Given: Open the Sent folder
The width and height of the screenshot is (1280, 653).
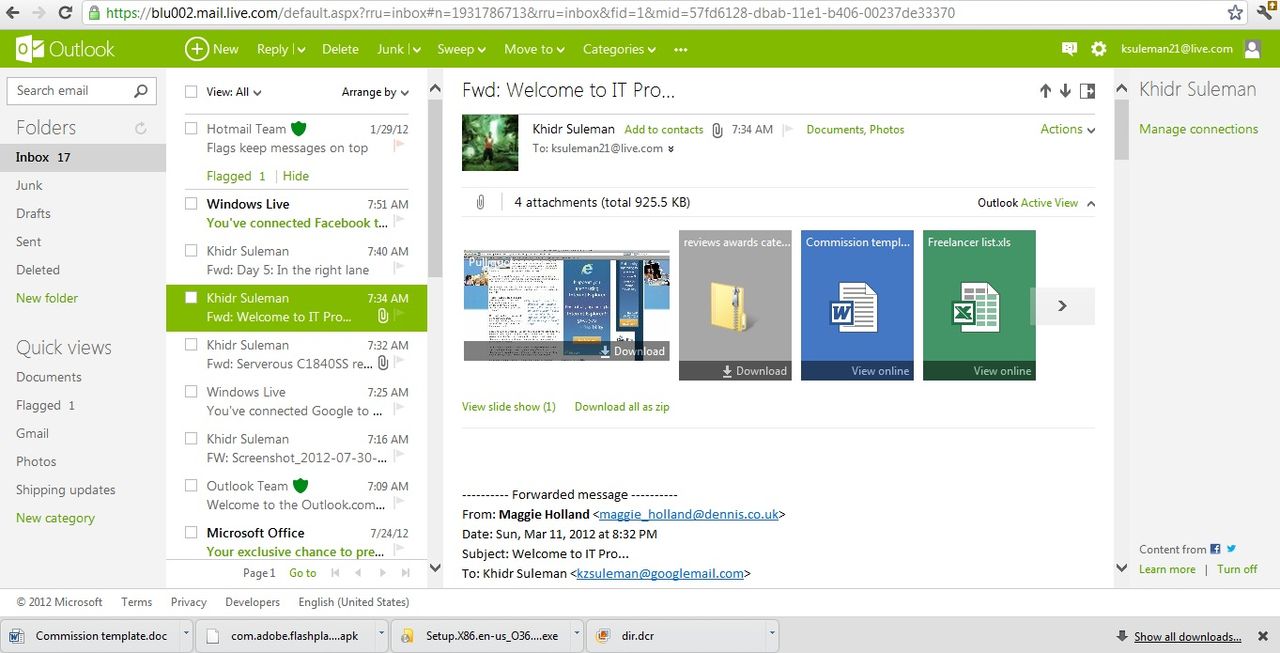Looking at the screenshot, I should [28, 241].
